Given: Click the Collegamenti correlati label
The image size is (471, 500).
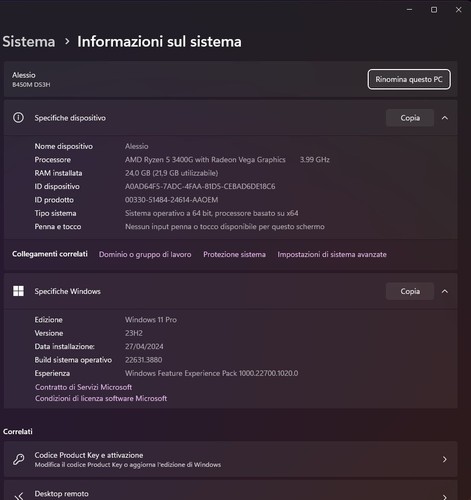Looking at the screenshot, I should [50, 254].
